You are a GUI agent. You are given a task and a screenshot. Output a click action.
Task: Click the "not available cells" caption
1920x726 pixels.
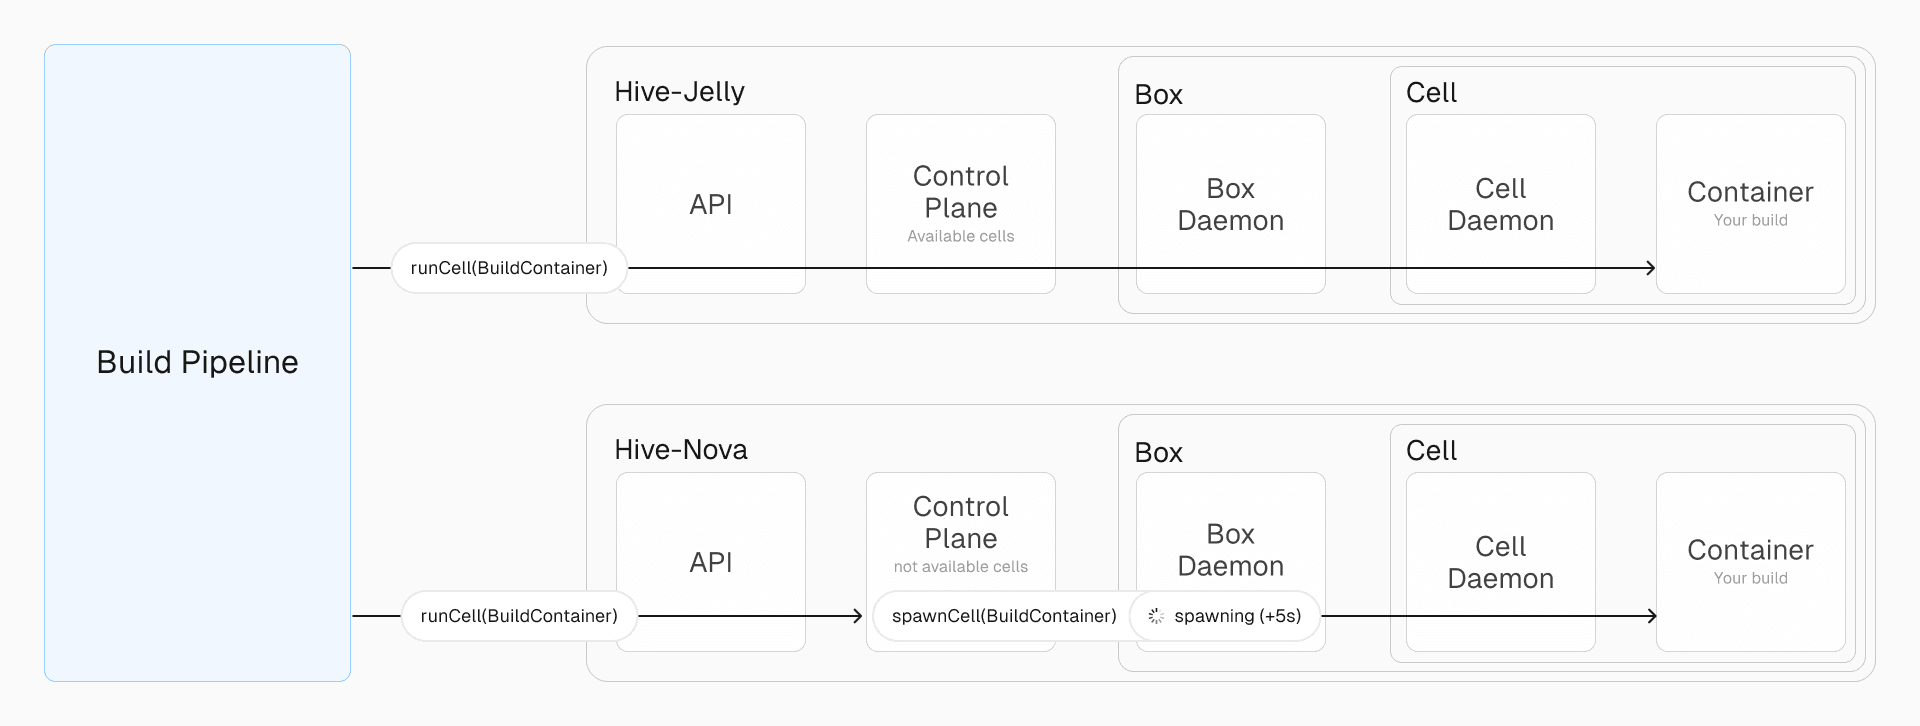point(960,567)
